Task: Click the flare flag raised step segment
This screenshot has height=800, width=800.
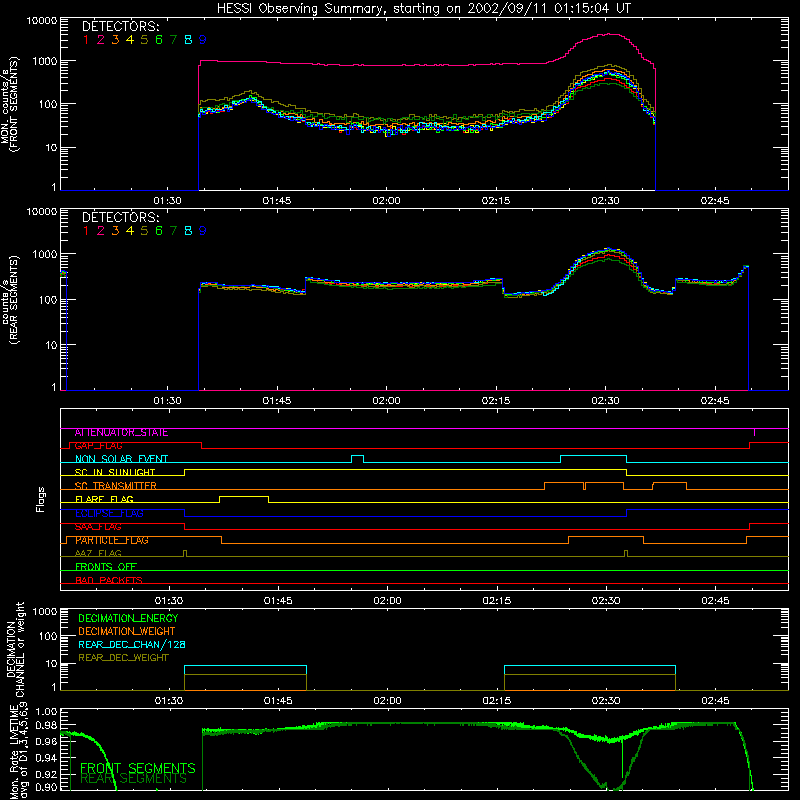Action: click(x=244, y=496)
